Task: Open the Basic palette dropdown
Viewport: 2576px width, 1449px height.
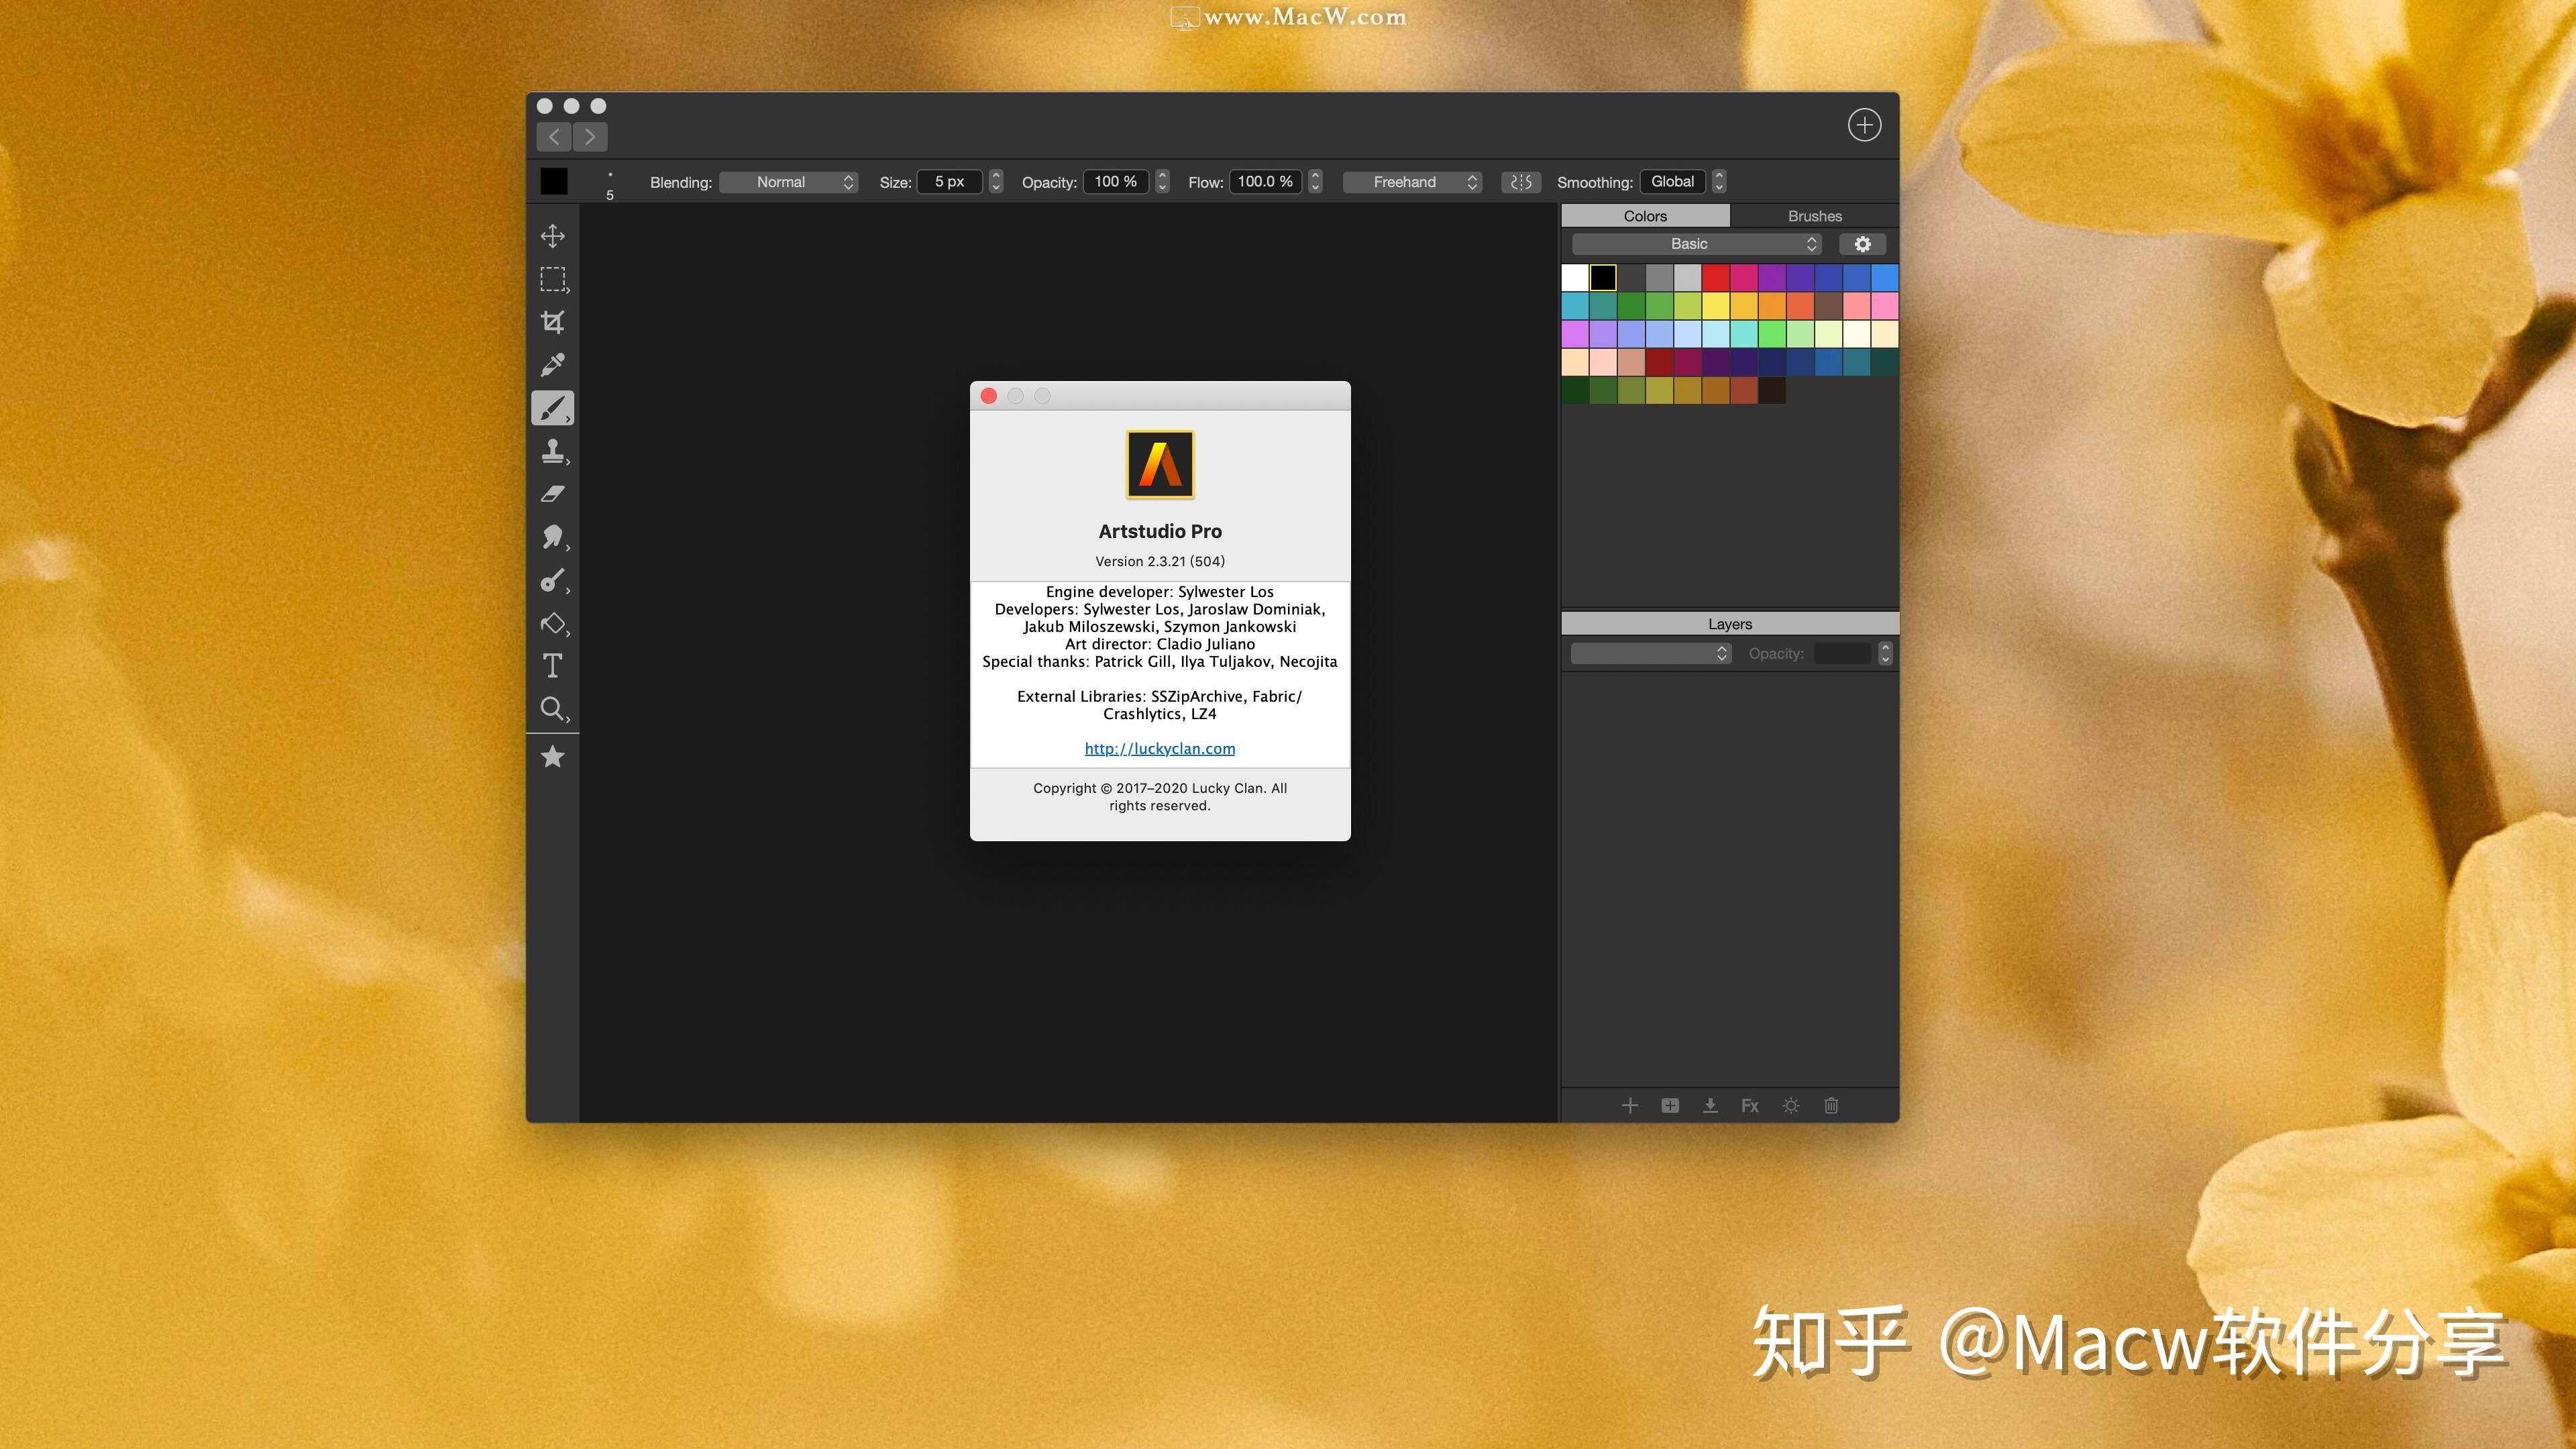Action: coord(1697,244)
